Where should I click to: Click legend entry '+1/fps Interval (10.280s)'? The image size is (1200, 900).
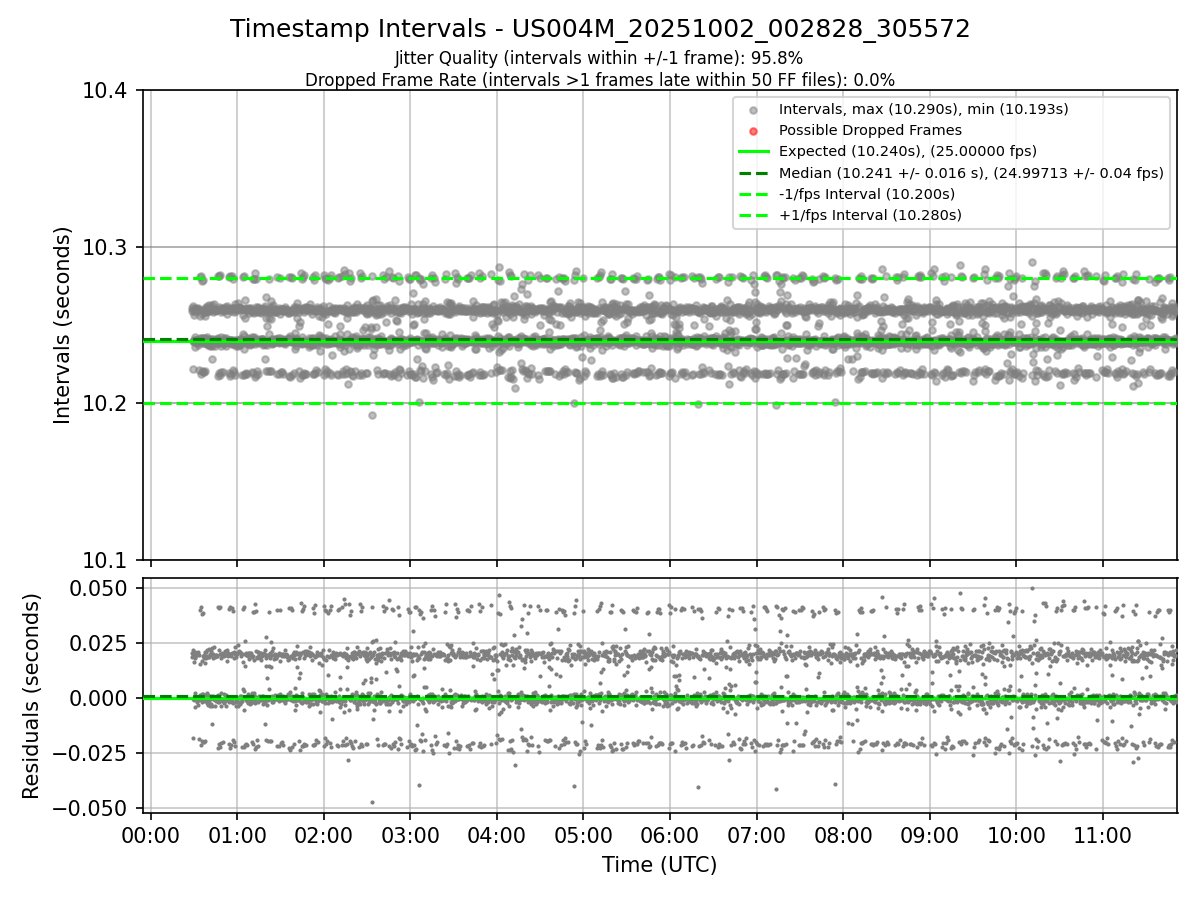(x=870, y=215)
